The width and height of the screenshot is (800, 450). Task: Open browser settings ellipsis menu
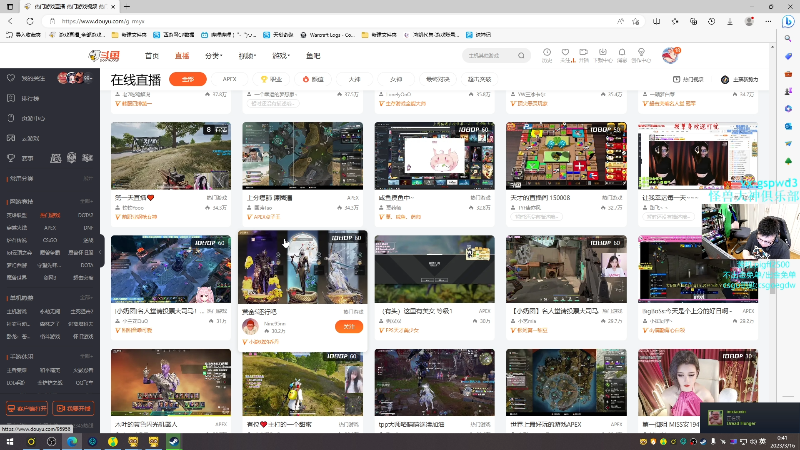point(768,21)
